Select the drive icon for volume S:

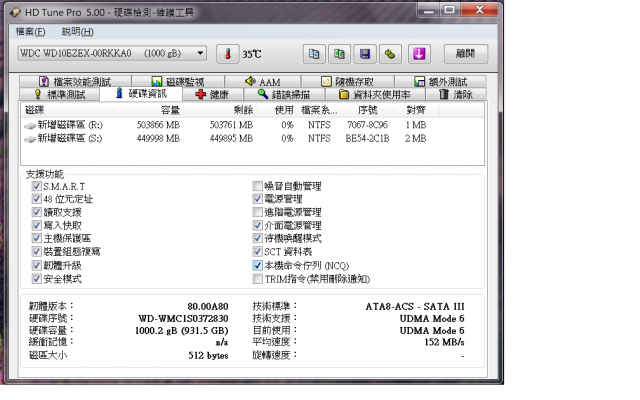[x=30, y=140]
